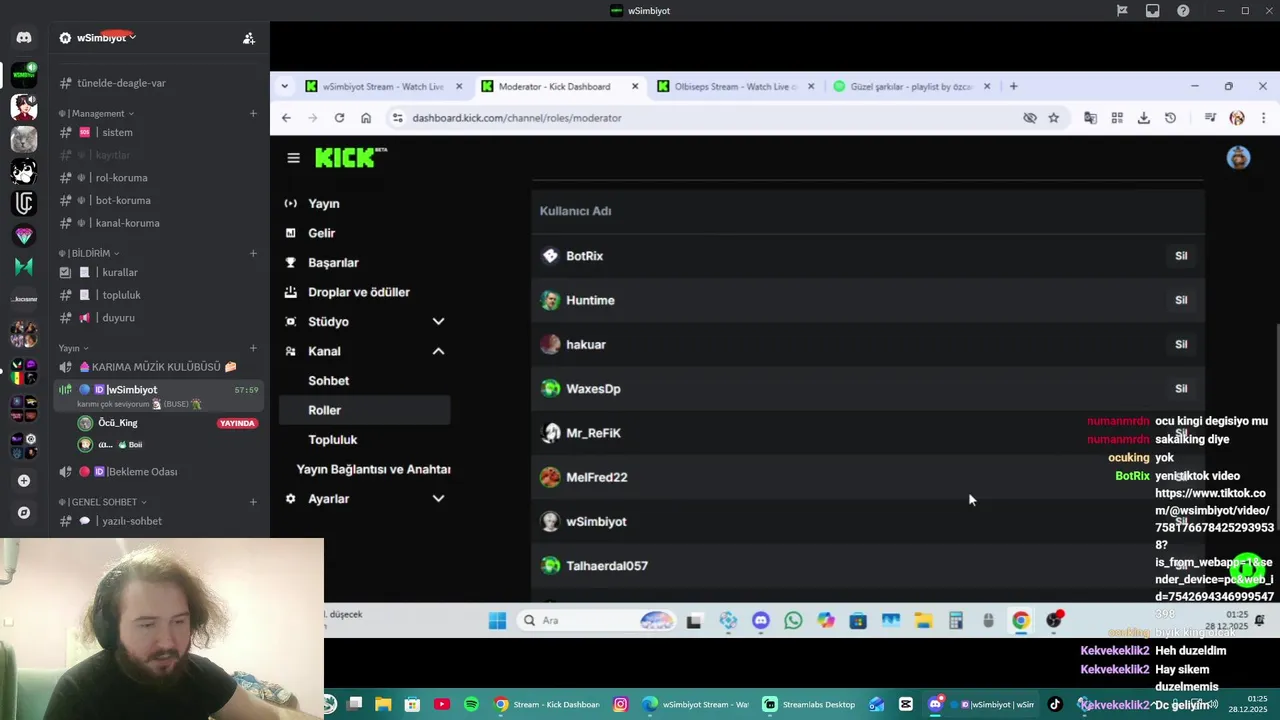Switch to Güzel şarkılar playlist tab
1280x720 pixels.
[912, 87]
